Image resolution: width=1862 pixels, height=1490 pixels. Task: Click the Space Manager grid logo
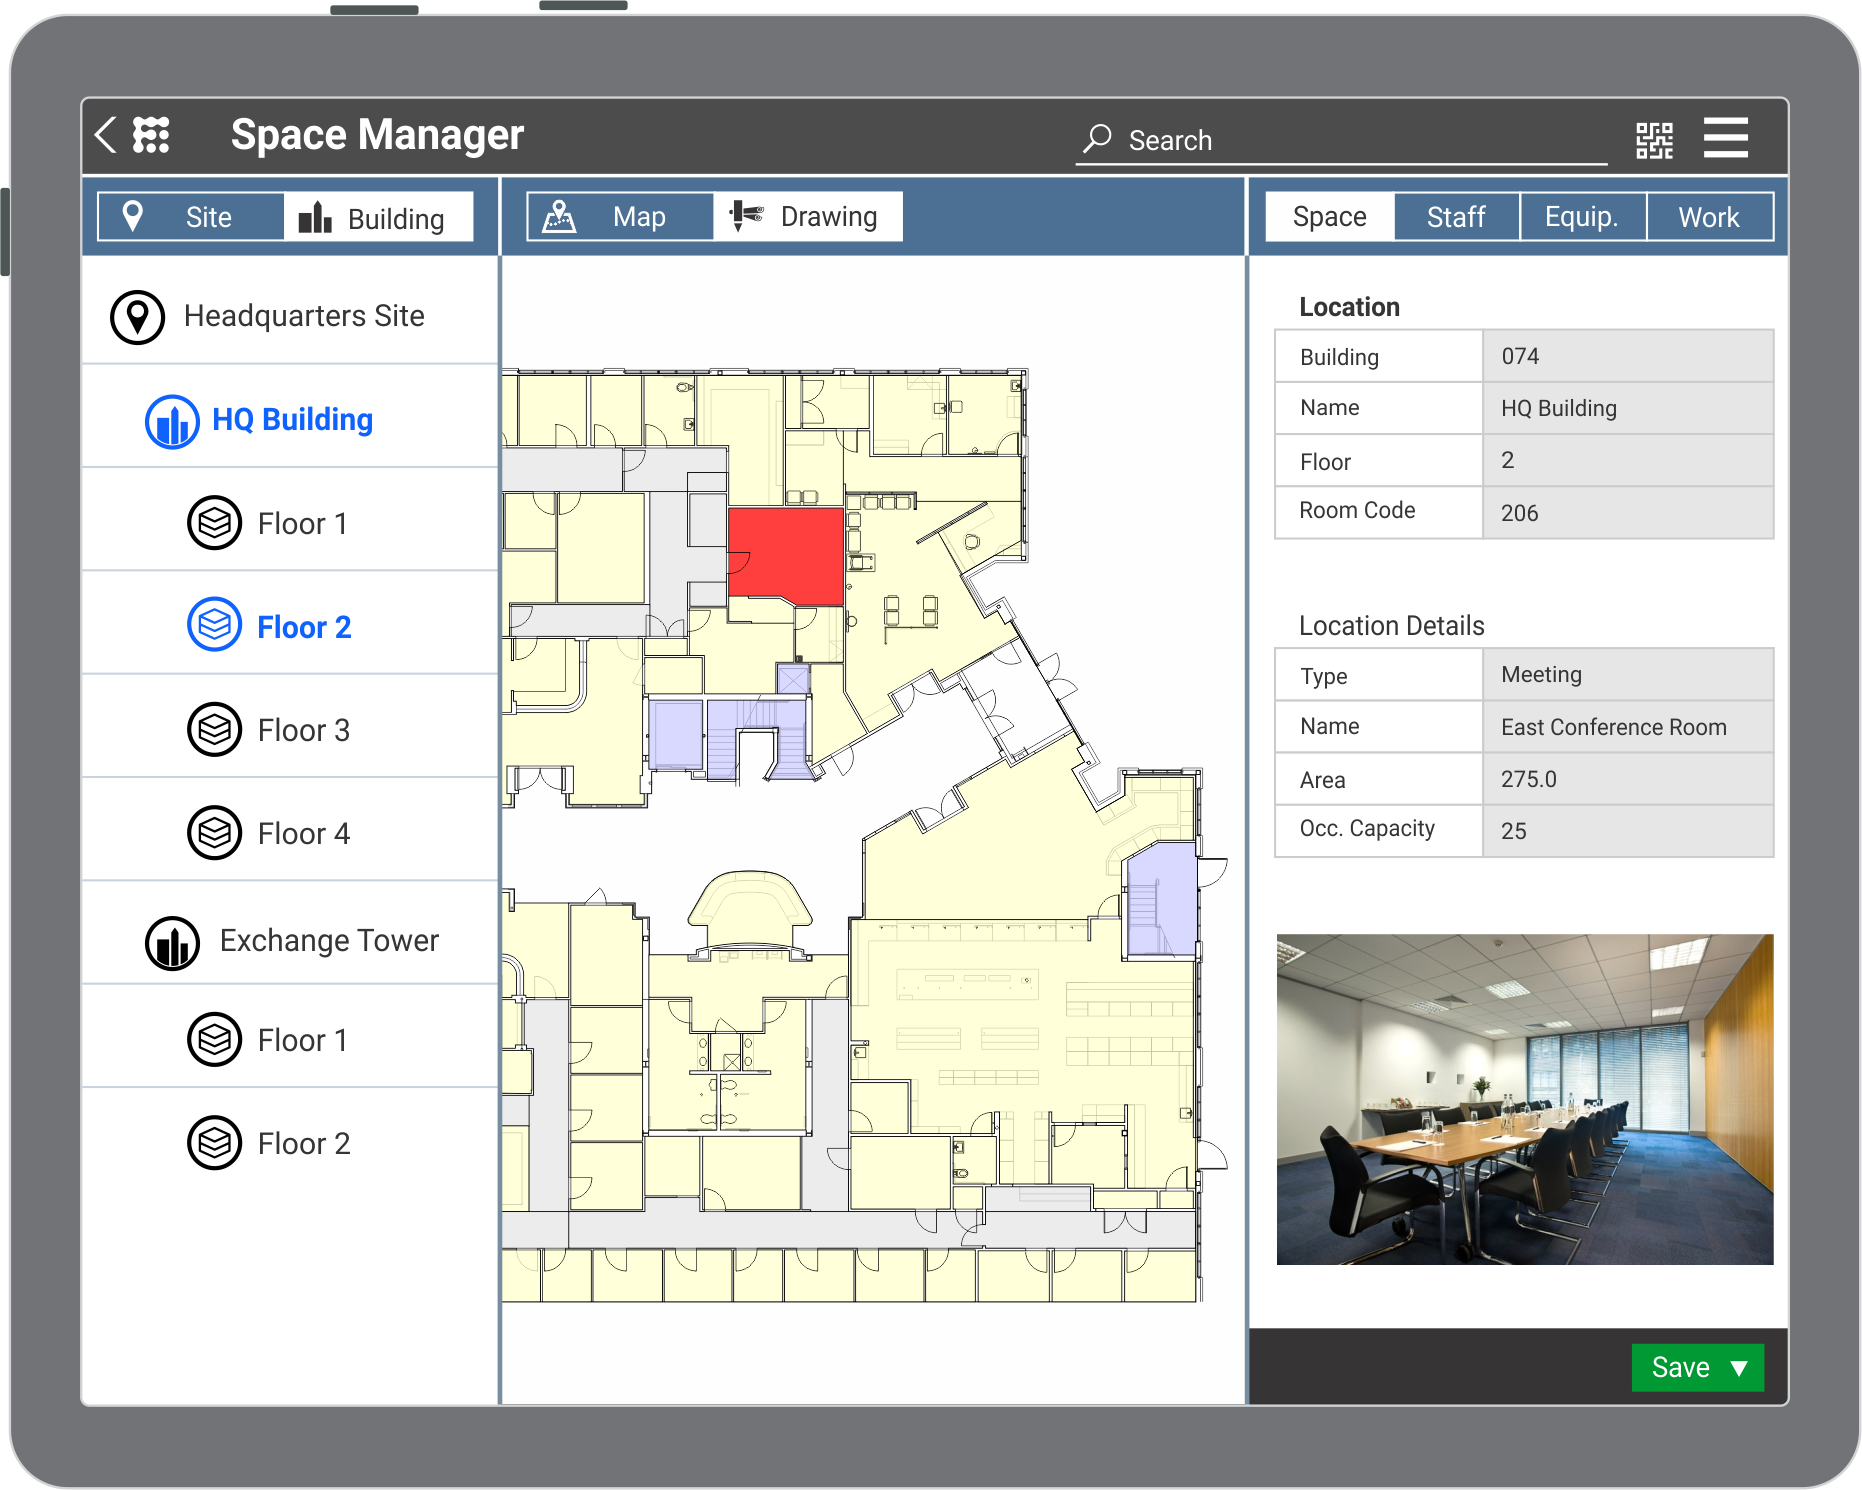coord(151,134)
